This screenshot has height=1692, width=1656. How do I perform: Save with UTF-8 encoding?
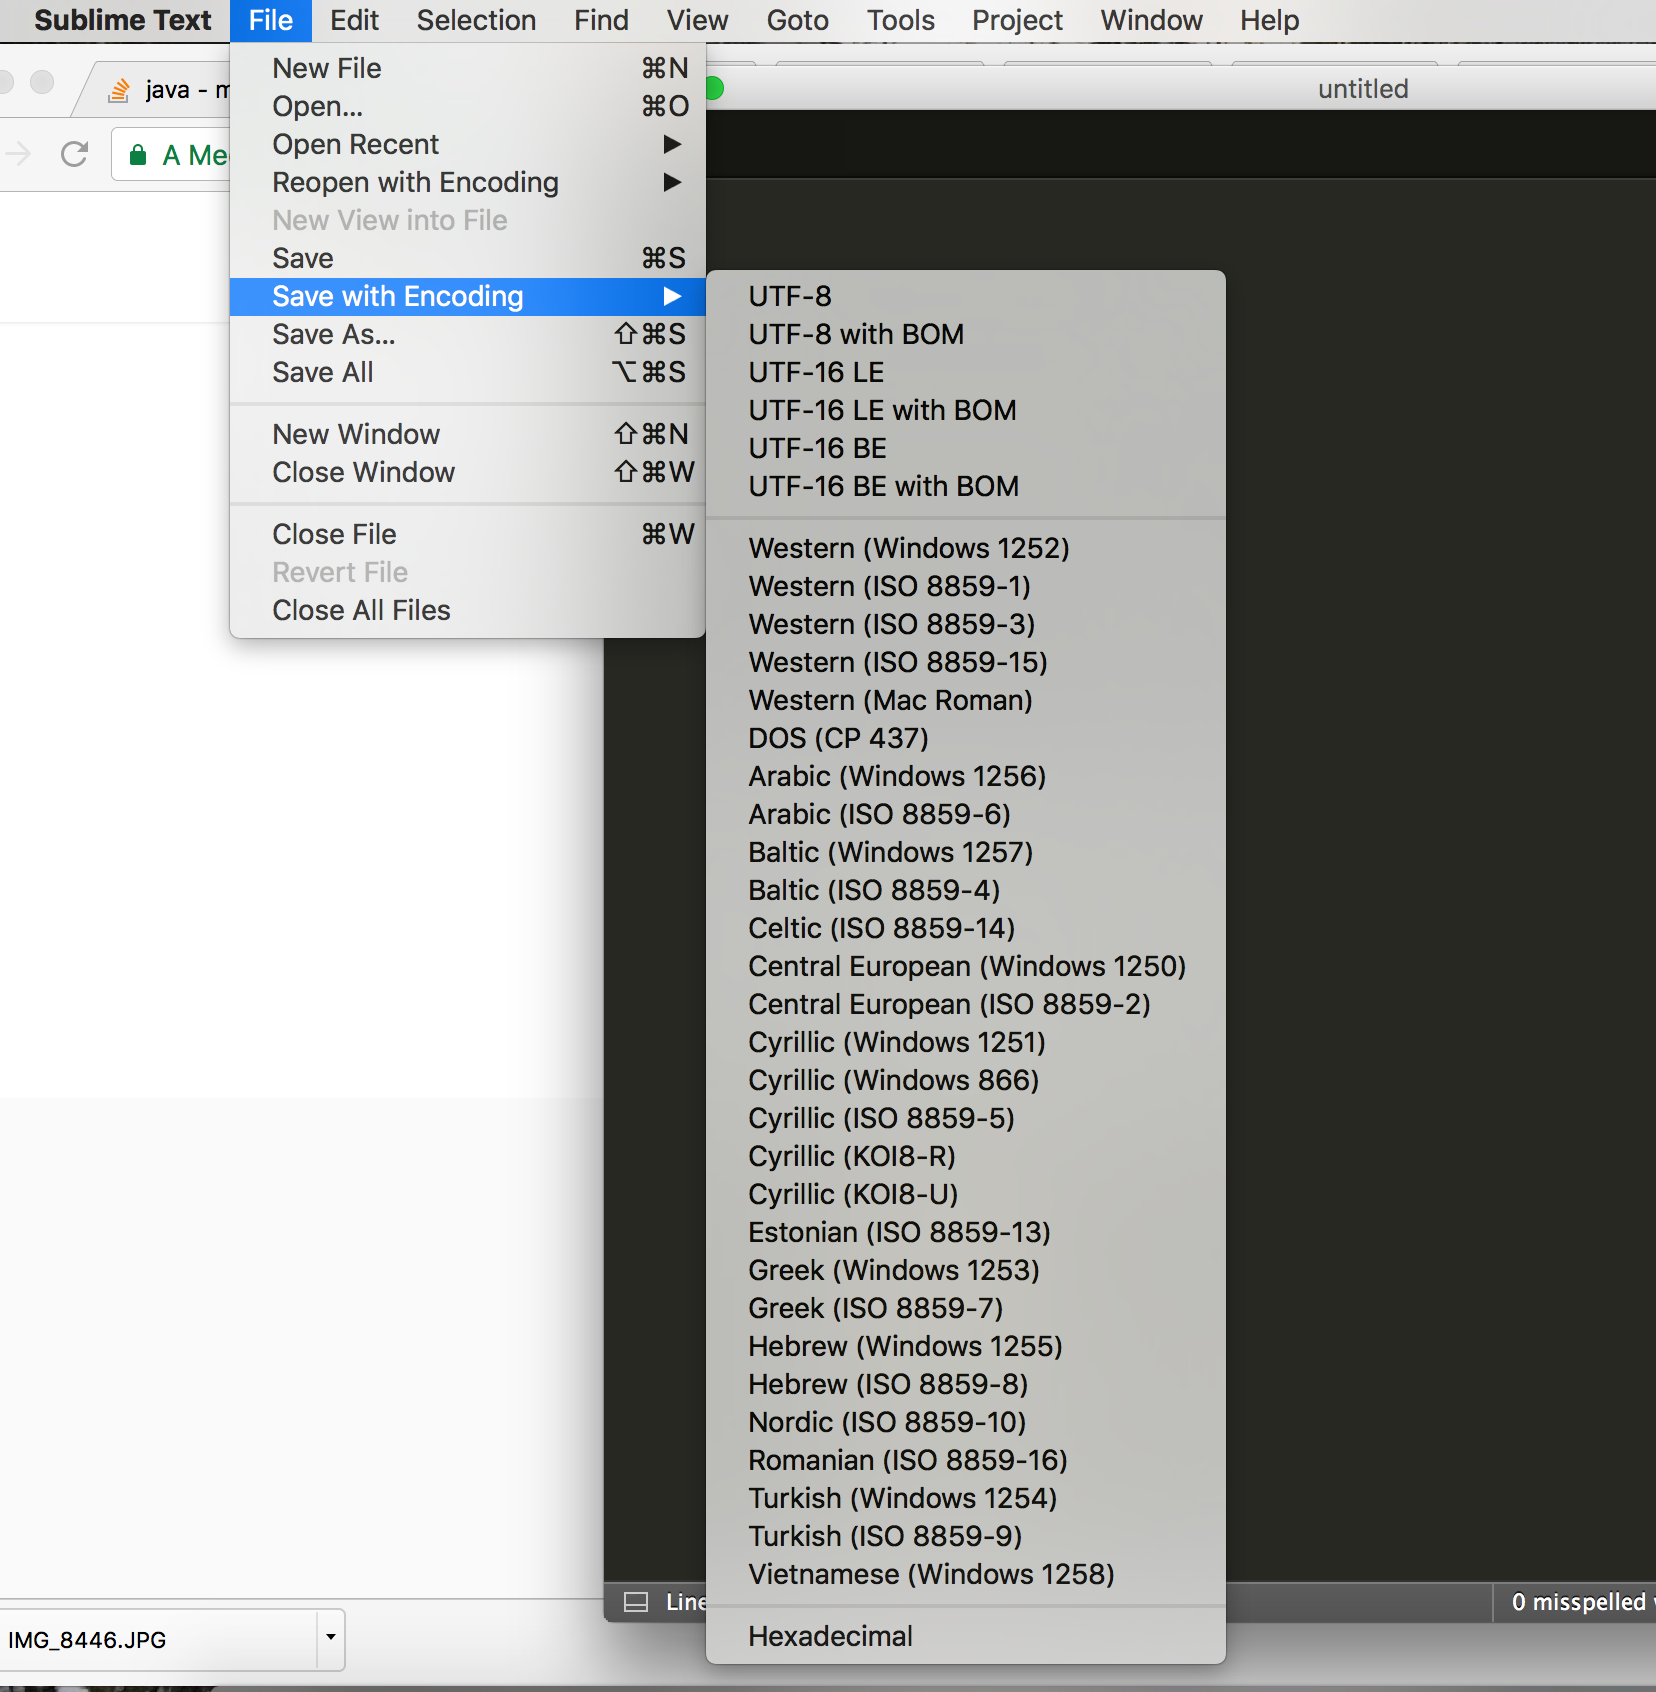tap(966, 296)
